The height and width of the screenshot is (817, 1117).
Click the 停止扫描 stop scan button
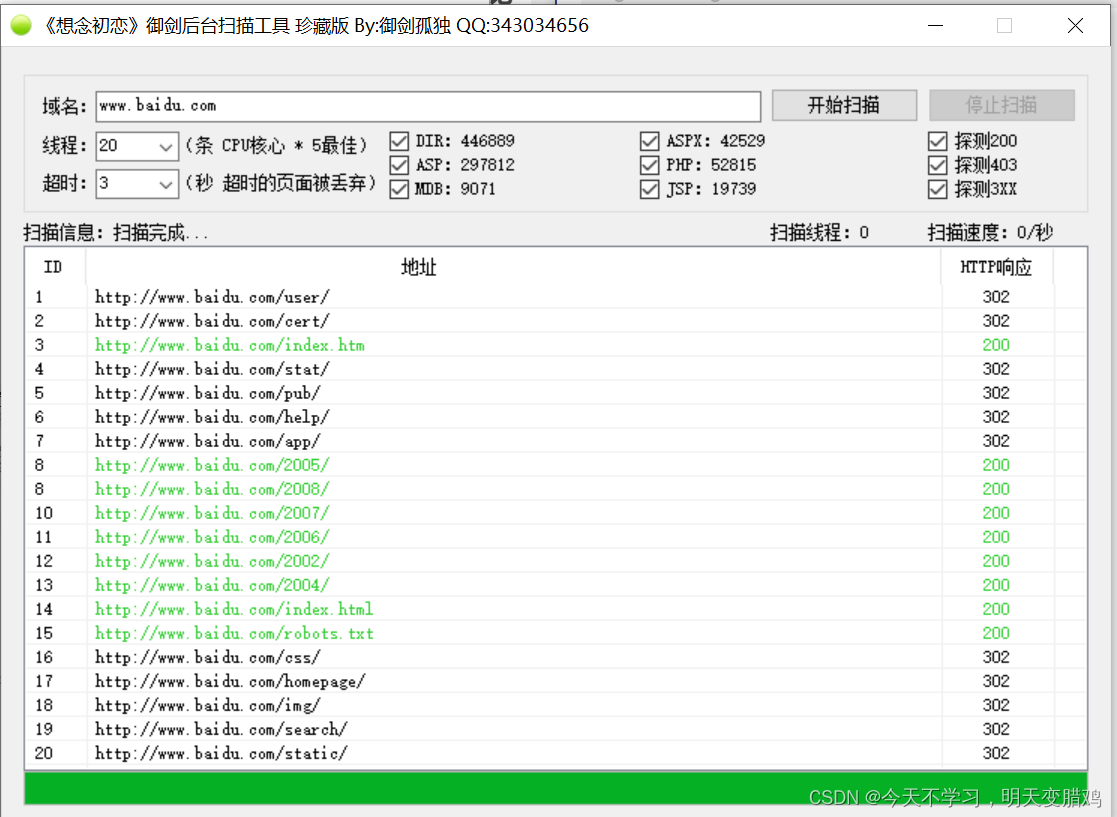[1002, 105]
